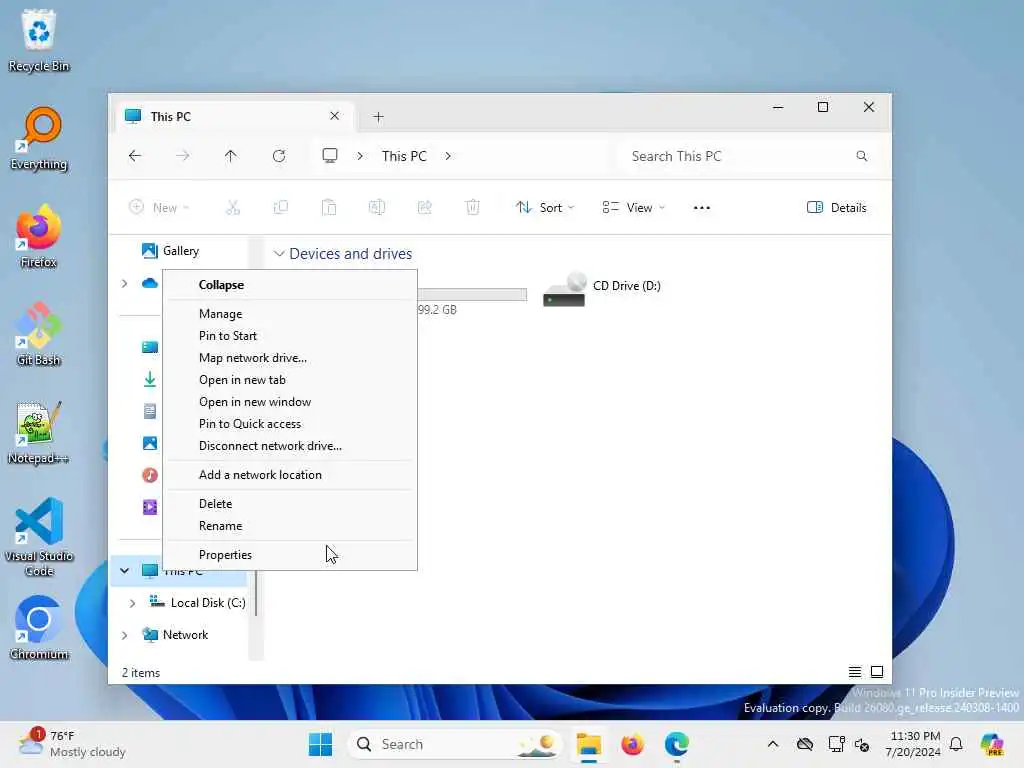The image size is (1024, 768).
Task: Click the Paste clipboard icon in toolbar
Action: tap(328, 208)
